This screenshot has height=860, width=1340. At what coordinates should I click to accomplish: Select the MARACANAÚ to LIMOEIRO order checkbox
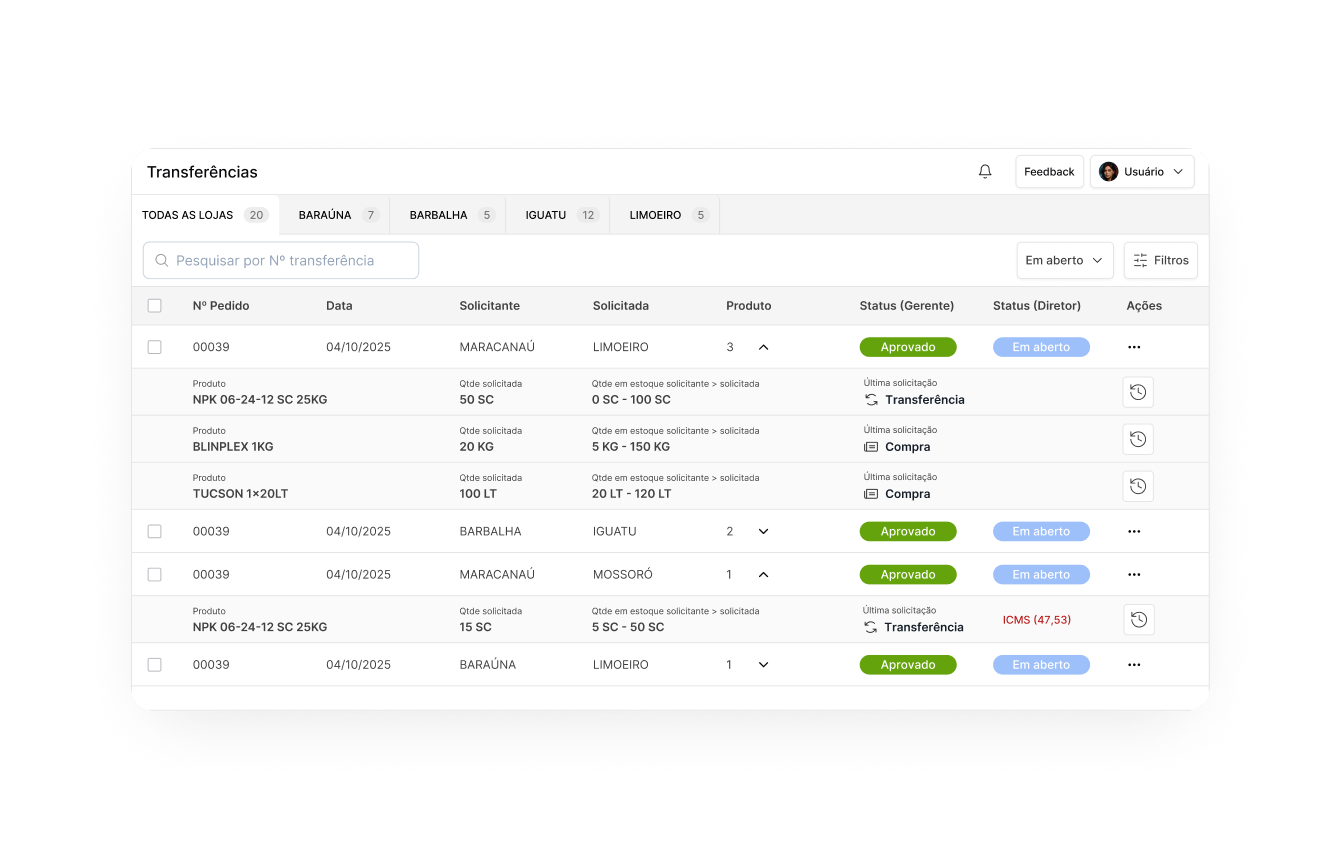tap(154, 347)
